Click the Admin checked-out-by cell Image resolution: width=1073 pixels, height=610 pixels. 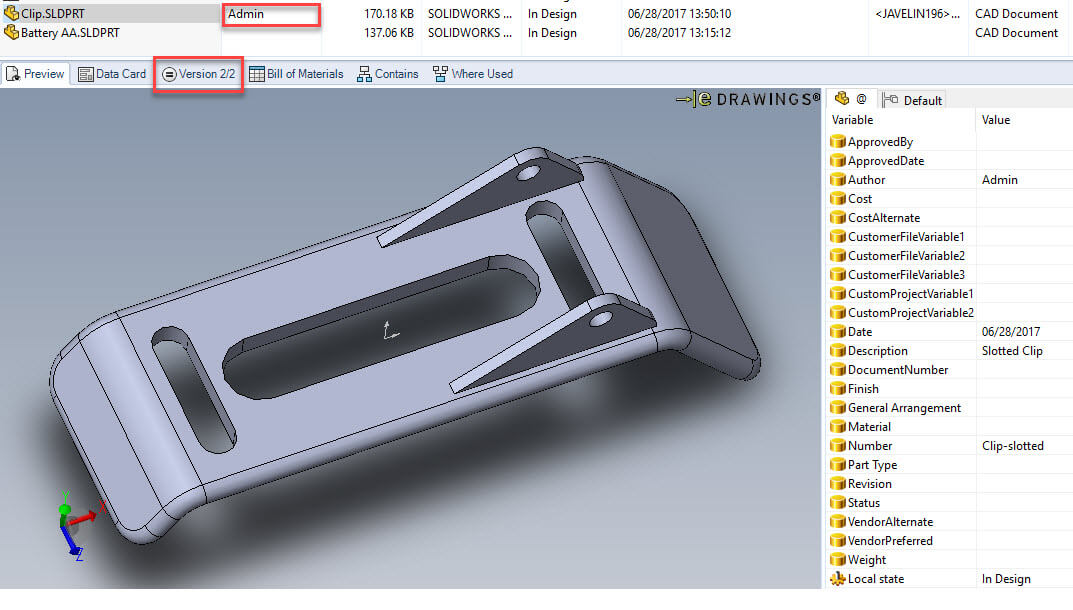pos(271,14)
